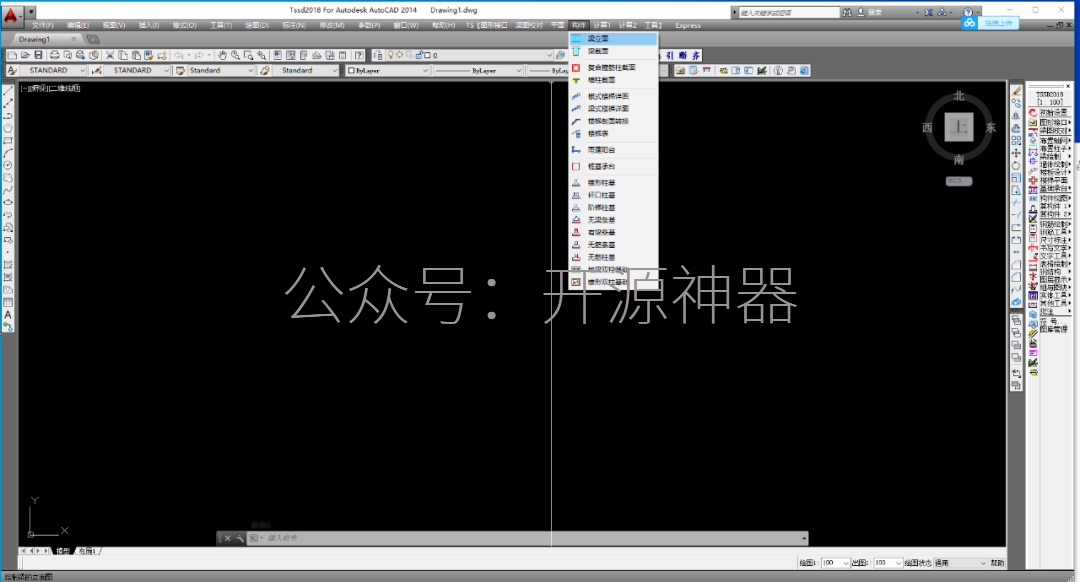Click the Cut scissors icon

pos(110,55)
